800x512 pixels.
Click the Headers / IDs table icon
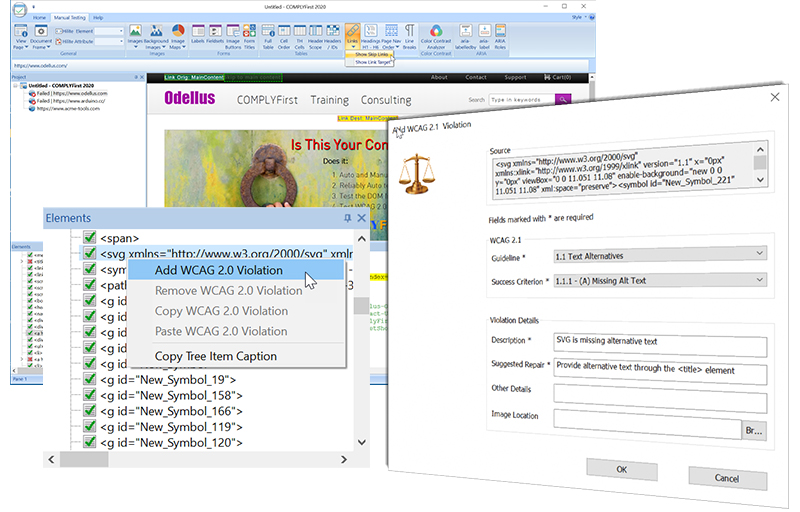(x=333, y=36)
